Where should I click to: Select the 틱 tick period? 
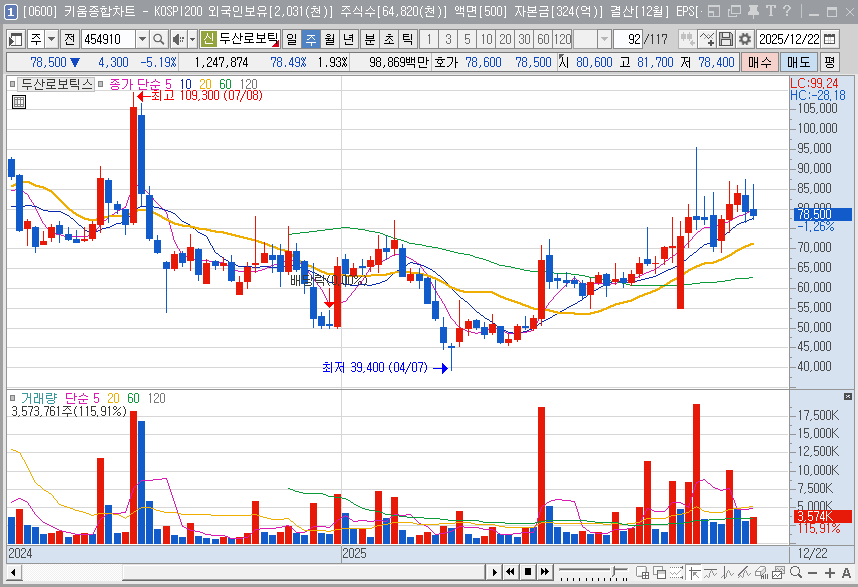tap(408, 39)
